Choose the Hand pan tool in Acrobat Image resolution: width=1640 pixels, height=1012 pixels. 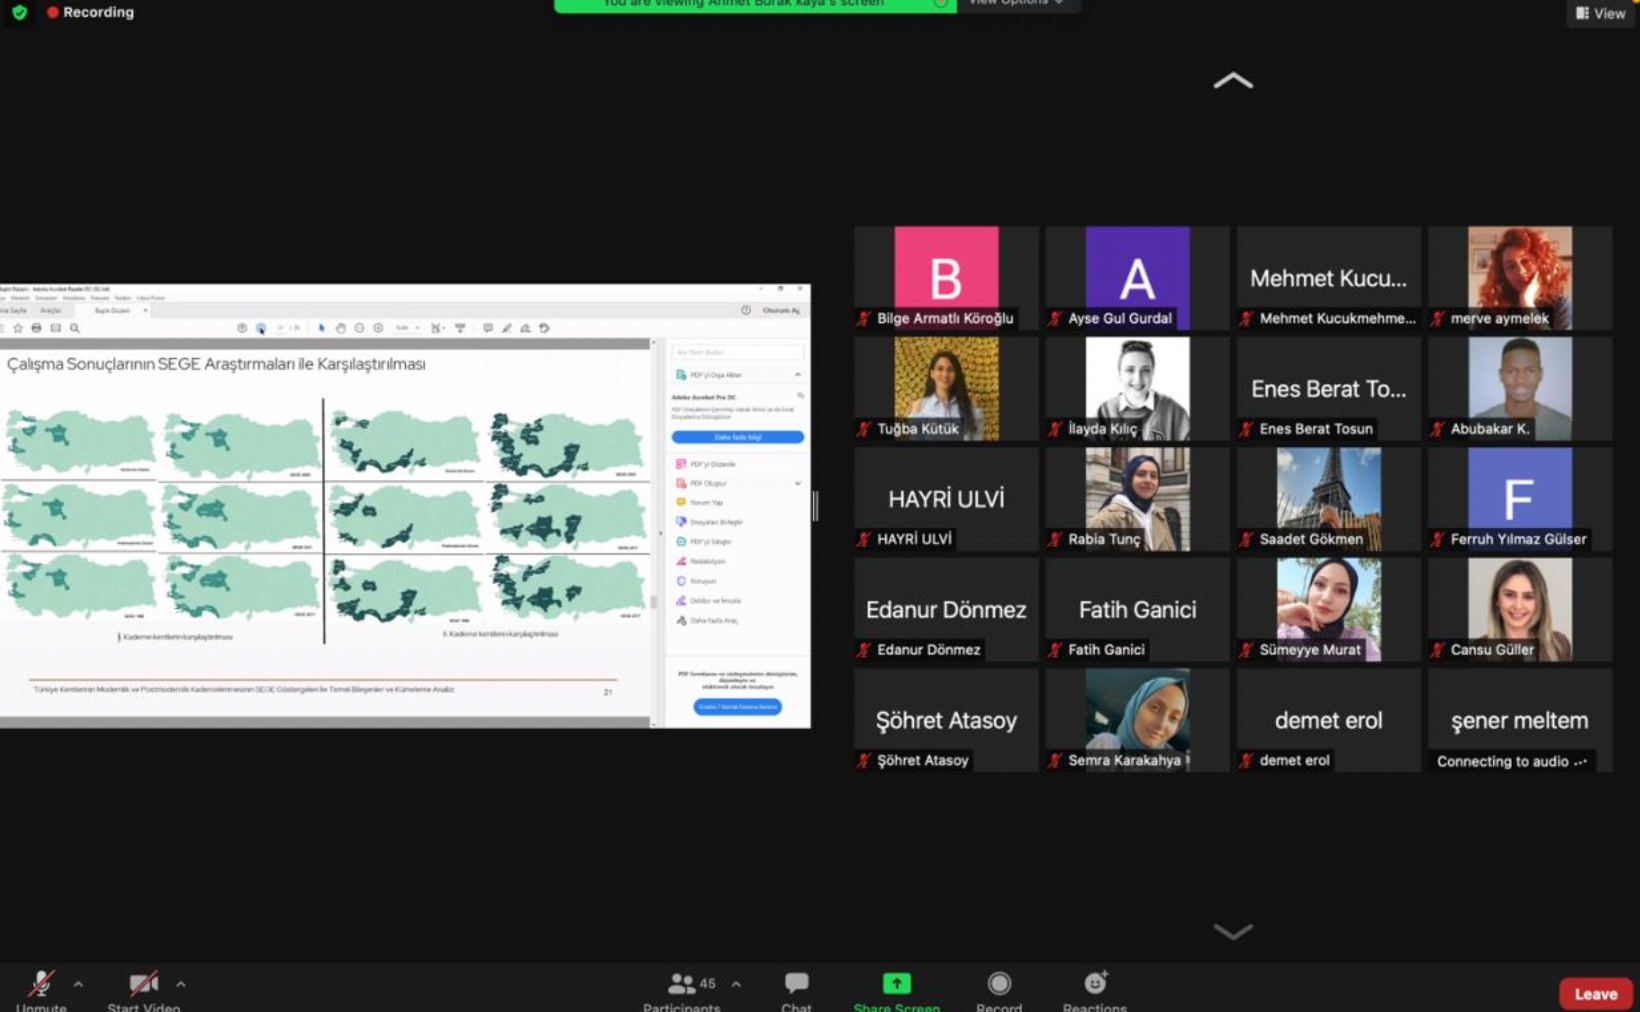340,328
